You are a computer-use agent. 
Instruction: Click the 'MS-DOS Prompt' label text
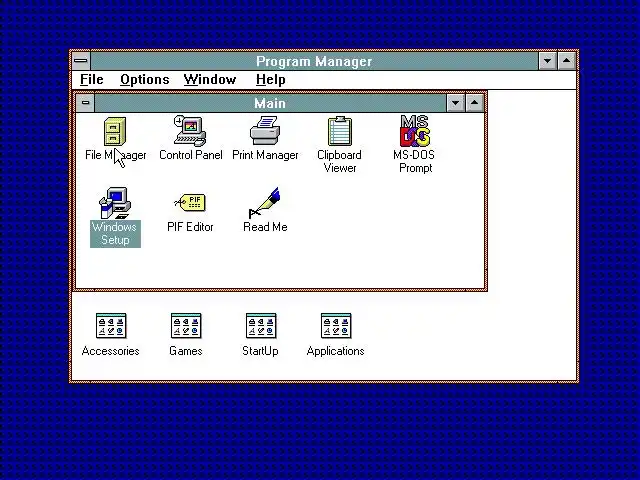click(x=414, y=162)
